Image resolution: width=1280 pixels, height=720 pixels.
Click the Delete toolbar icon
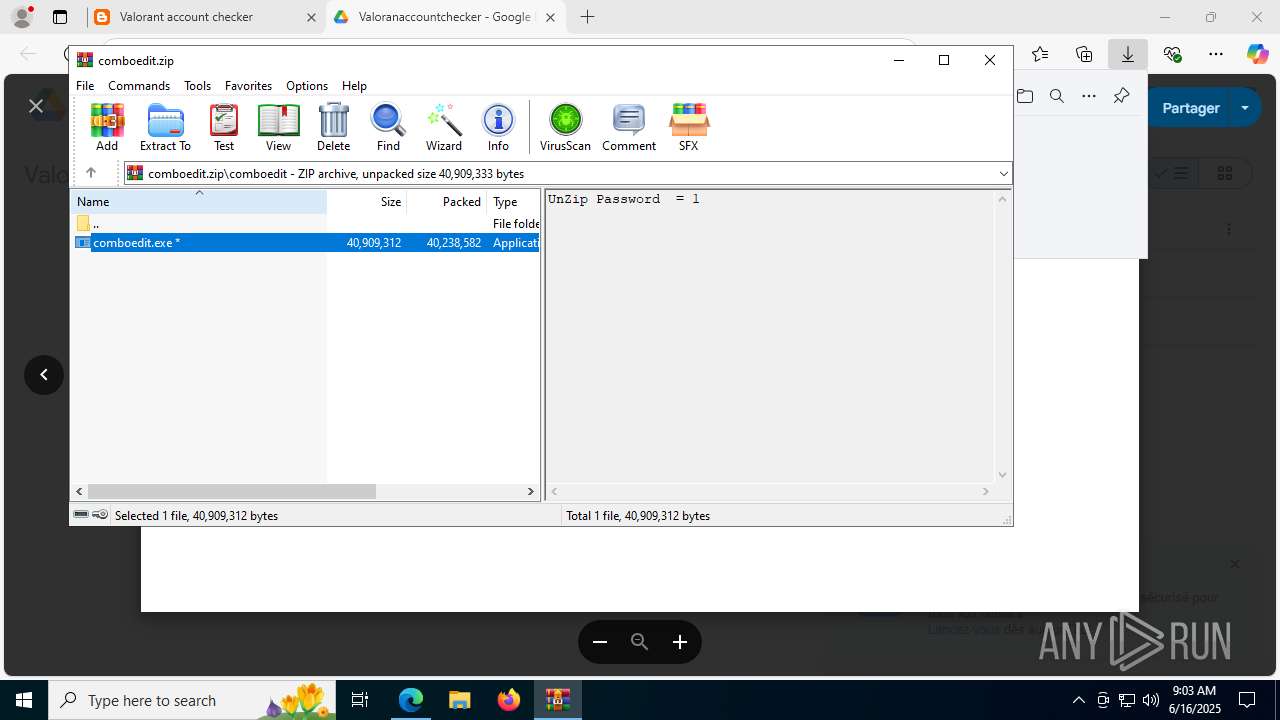(x=333, y=127)
